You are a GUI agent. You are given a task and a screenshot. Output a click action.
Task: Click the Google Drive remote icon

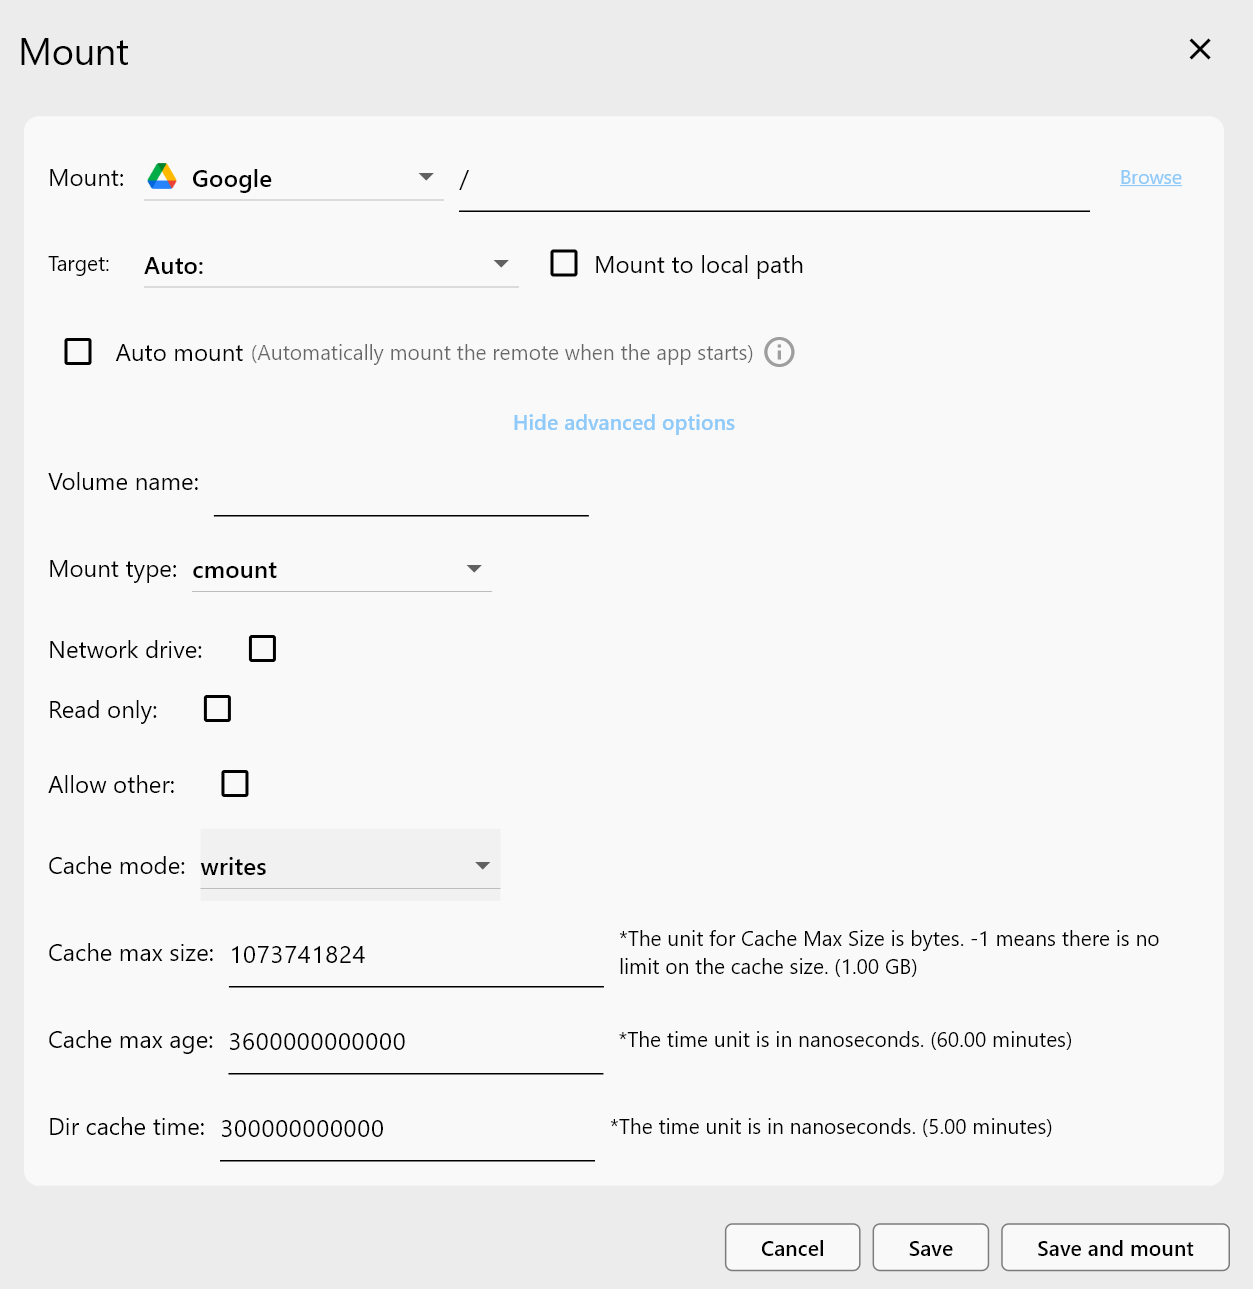tap(161, 176)
